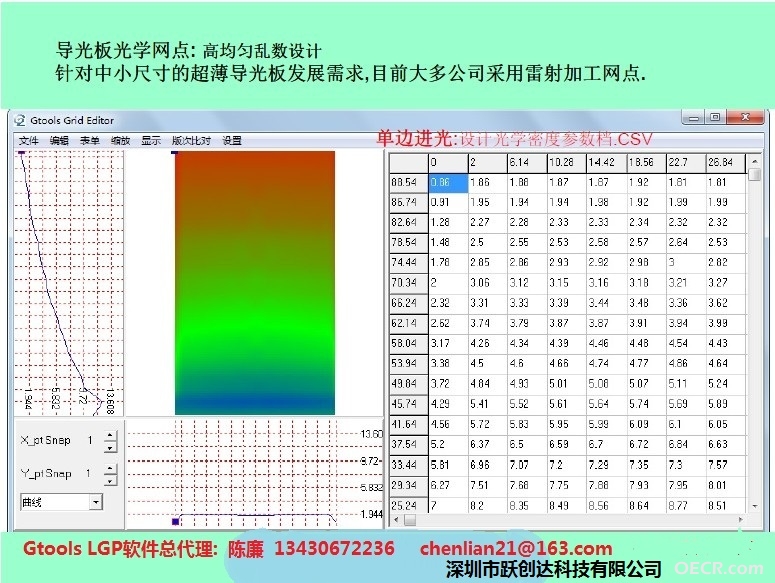Open the 缩放 menu
Screen dimensions: 775x583
coord(120,141)
